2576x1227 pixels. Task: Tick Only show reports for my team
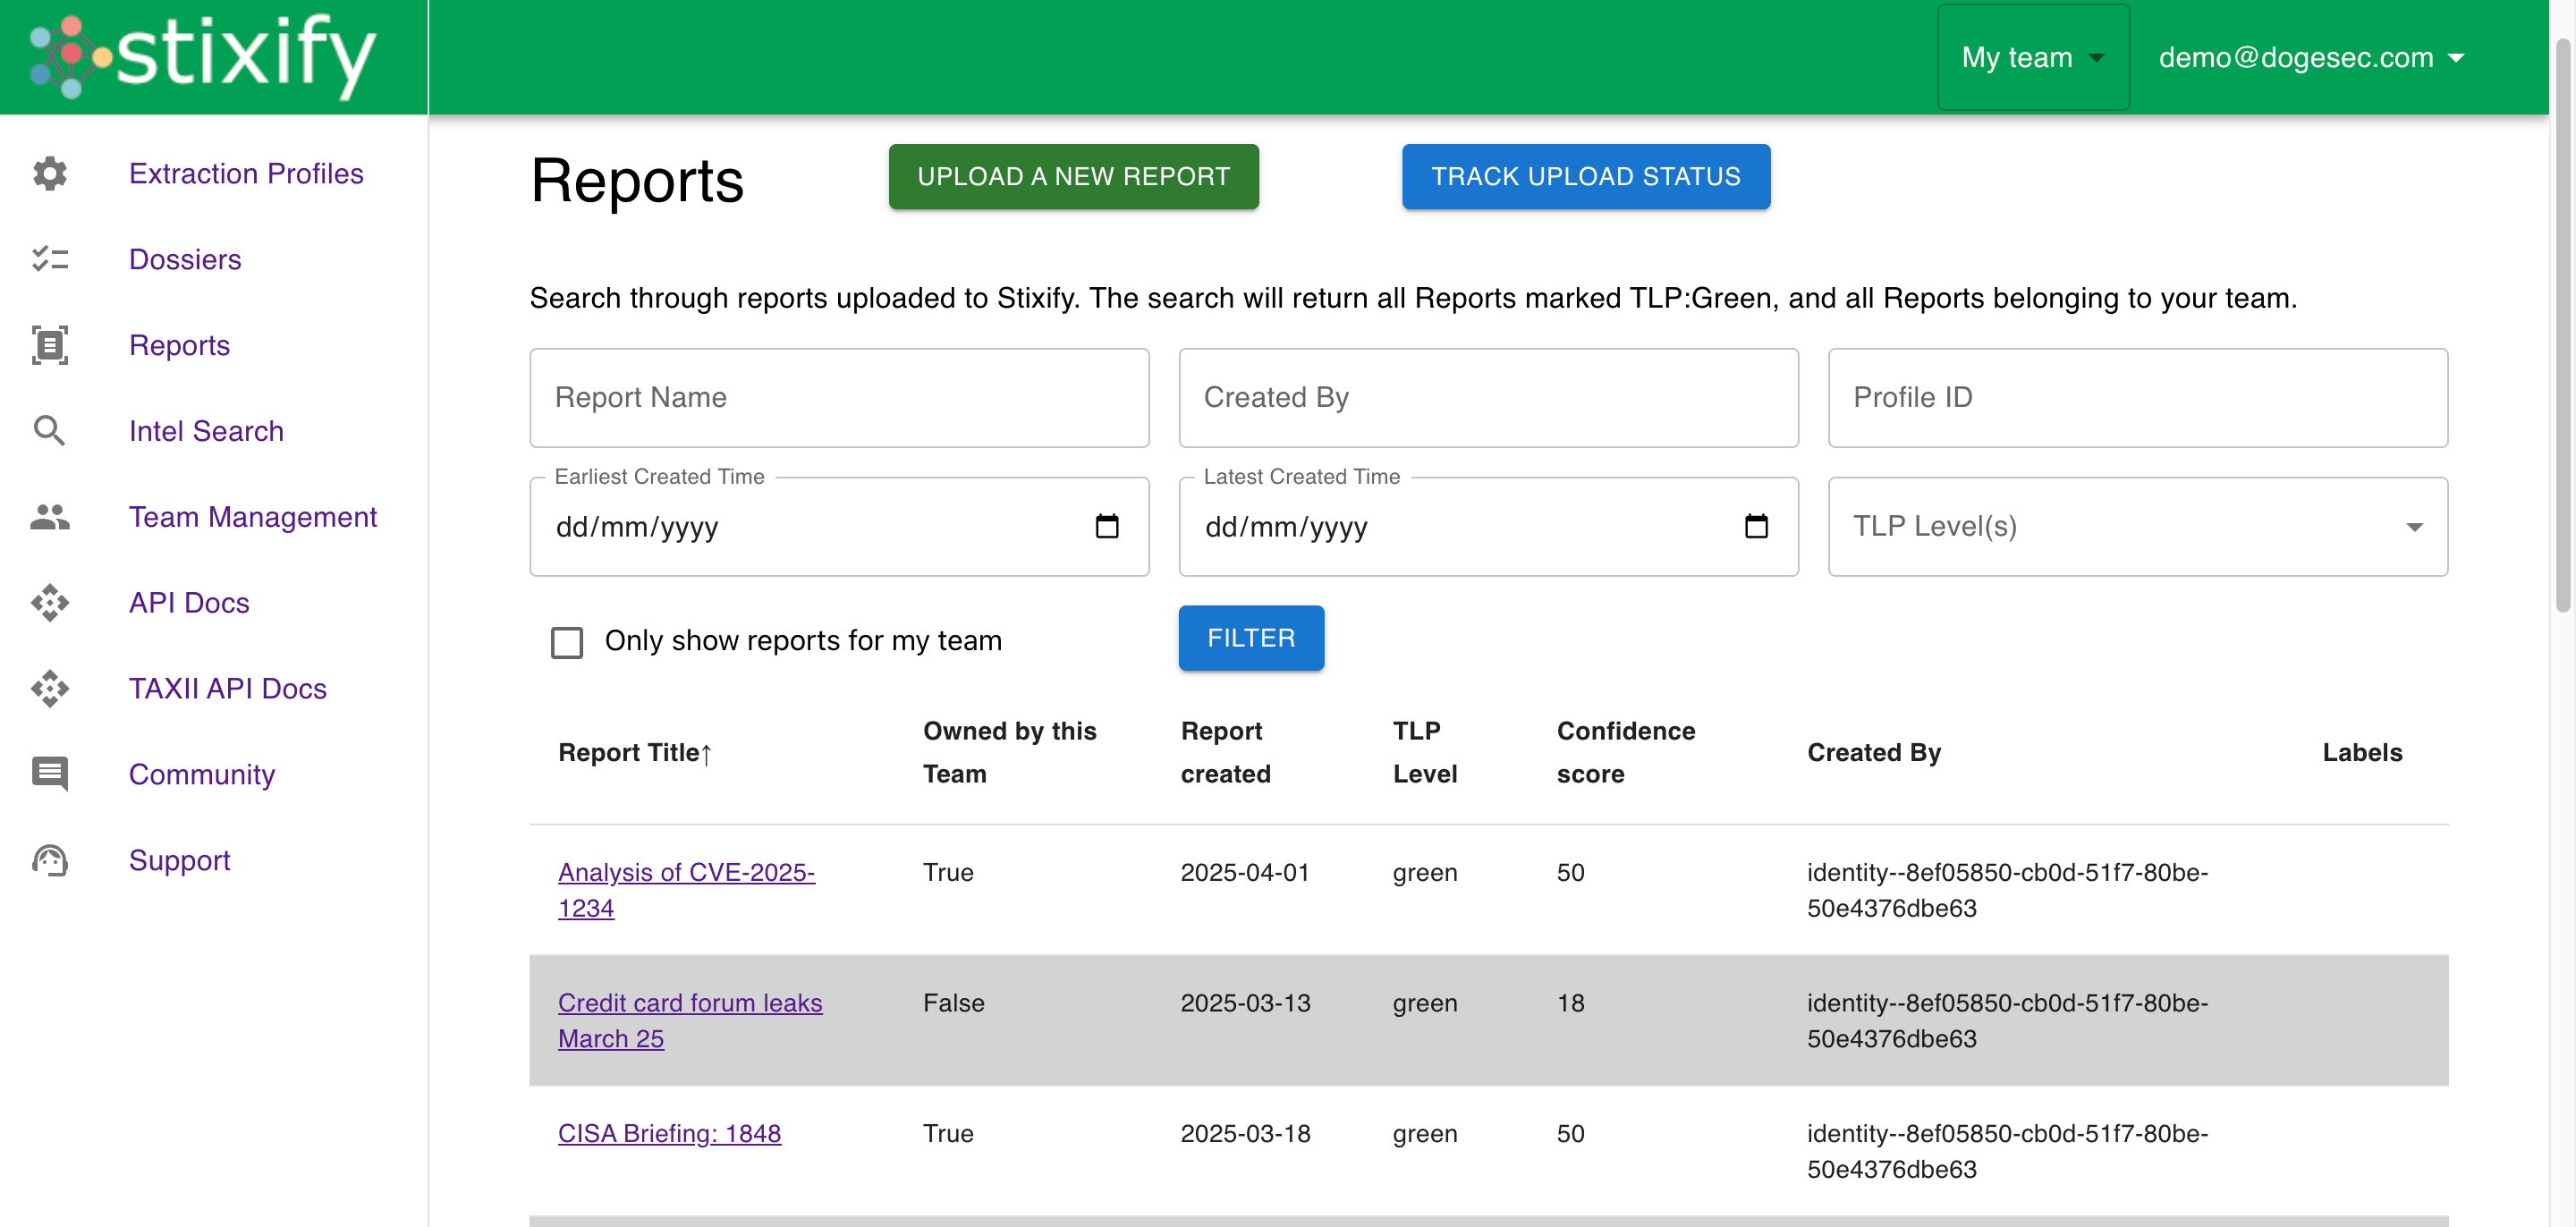click(567, 642)
